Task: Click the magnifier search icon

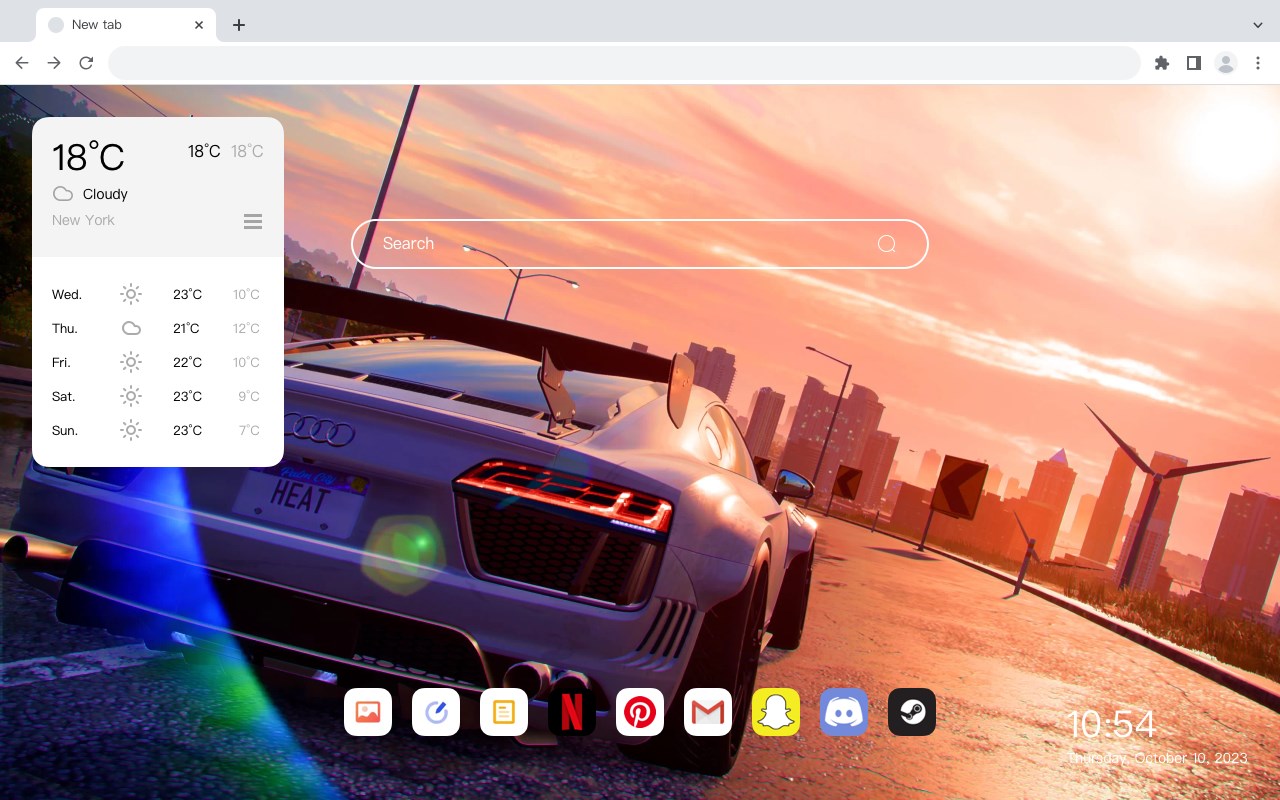Action: click(x=886, y=244)
